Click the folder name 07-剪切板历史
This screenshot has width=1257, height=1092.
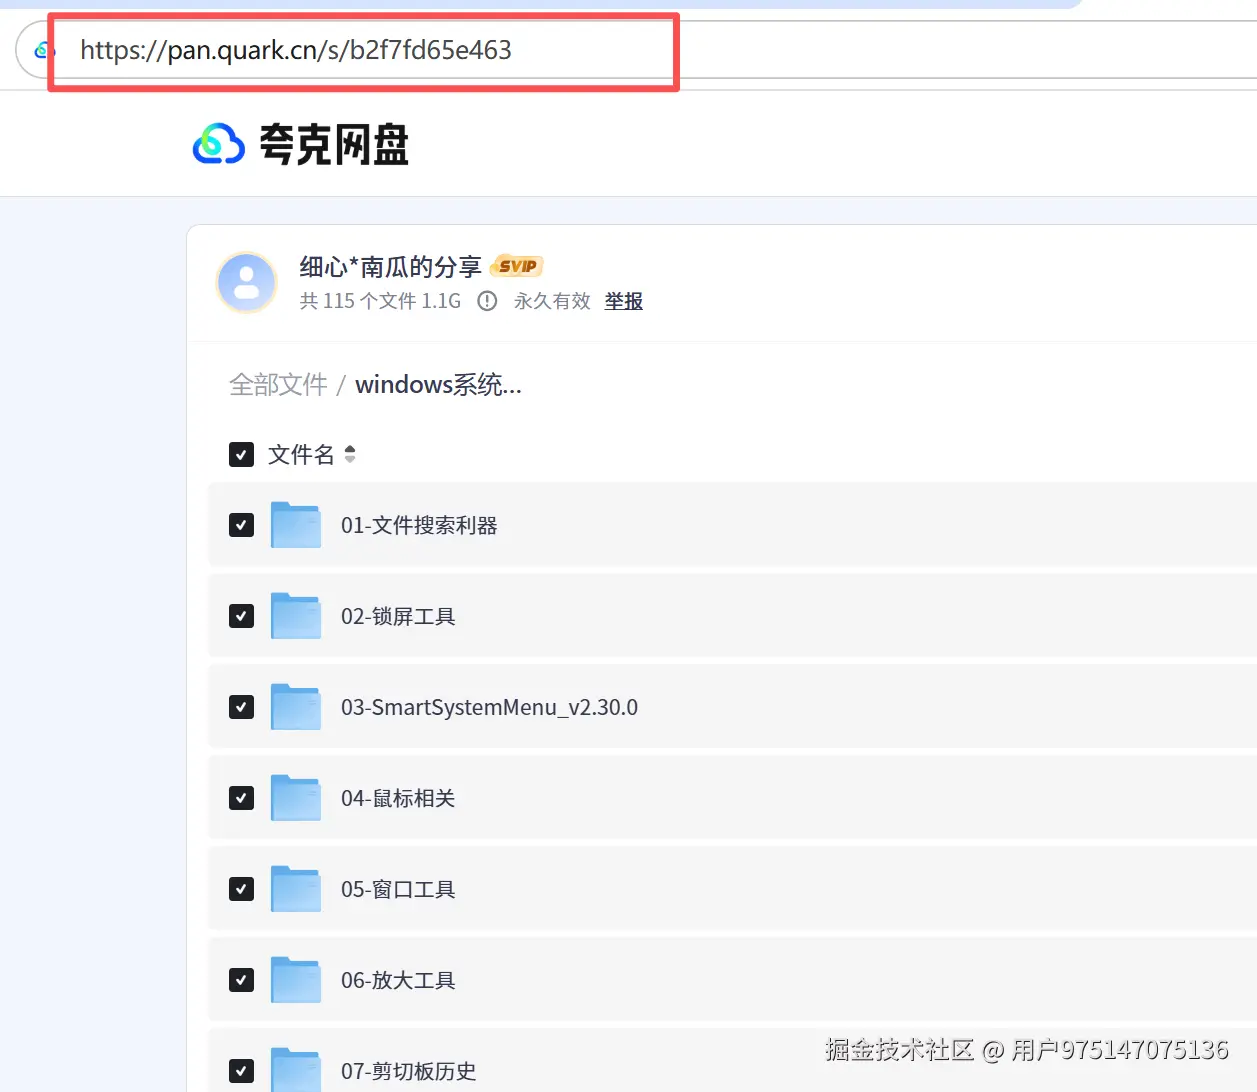click(x=408, y=1071)
